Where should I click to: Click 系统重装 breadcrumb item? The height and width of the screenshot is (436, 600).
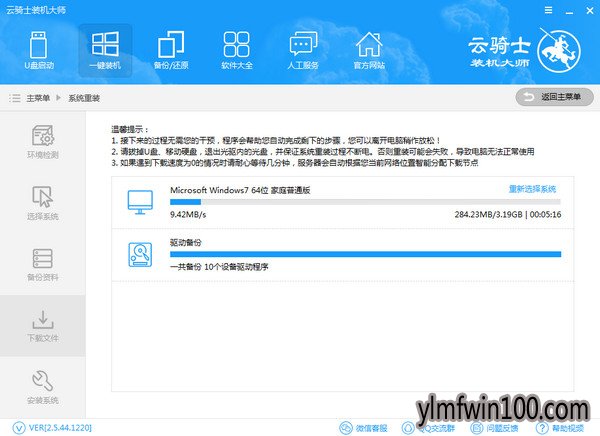tap(84, 98)
